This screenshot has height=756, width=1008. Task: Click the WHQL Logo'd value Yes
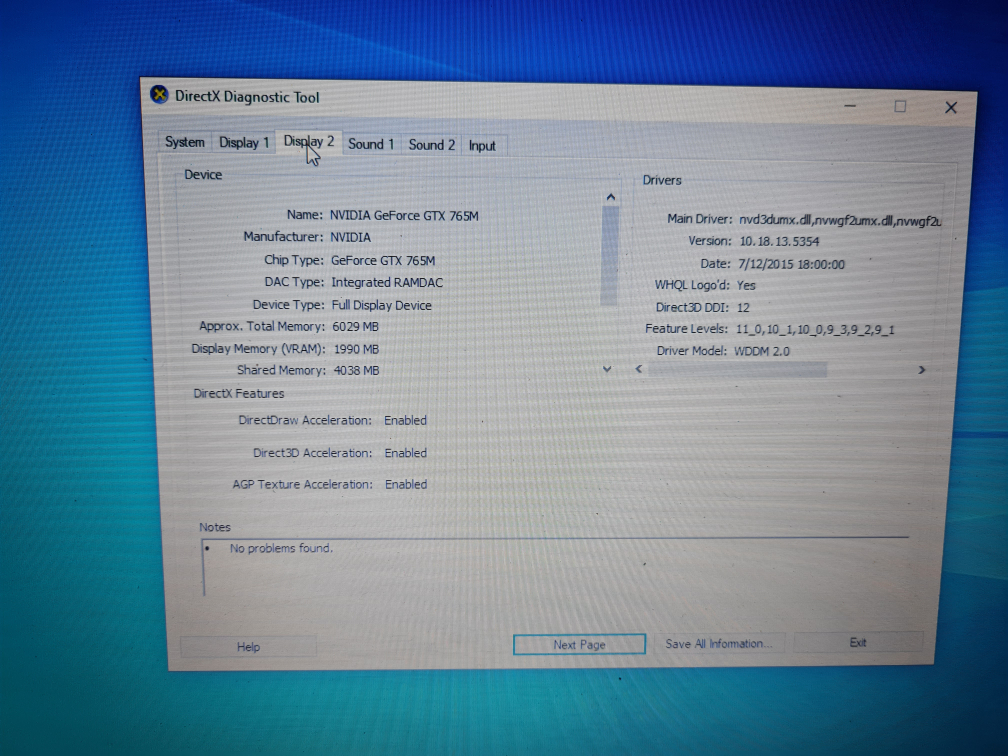point(746,285)
